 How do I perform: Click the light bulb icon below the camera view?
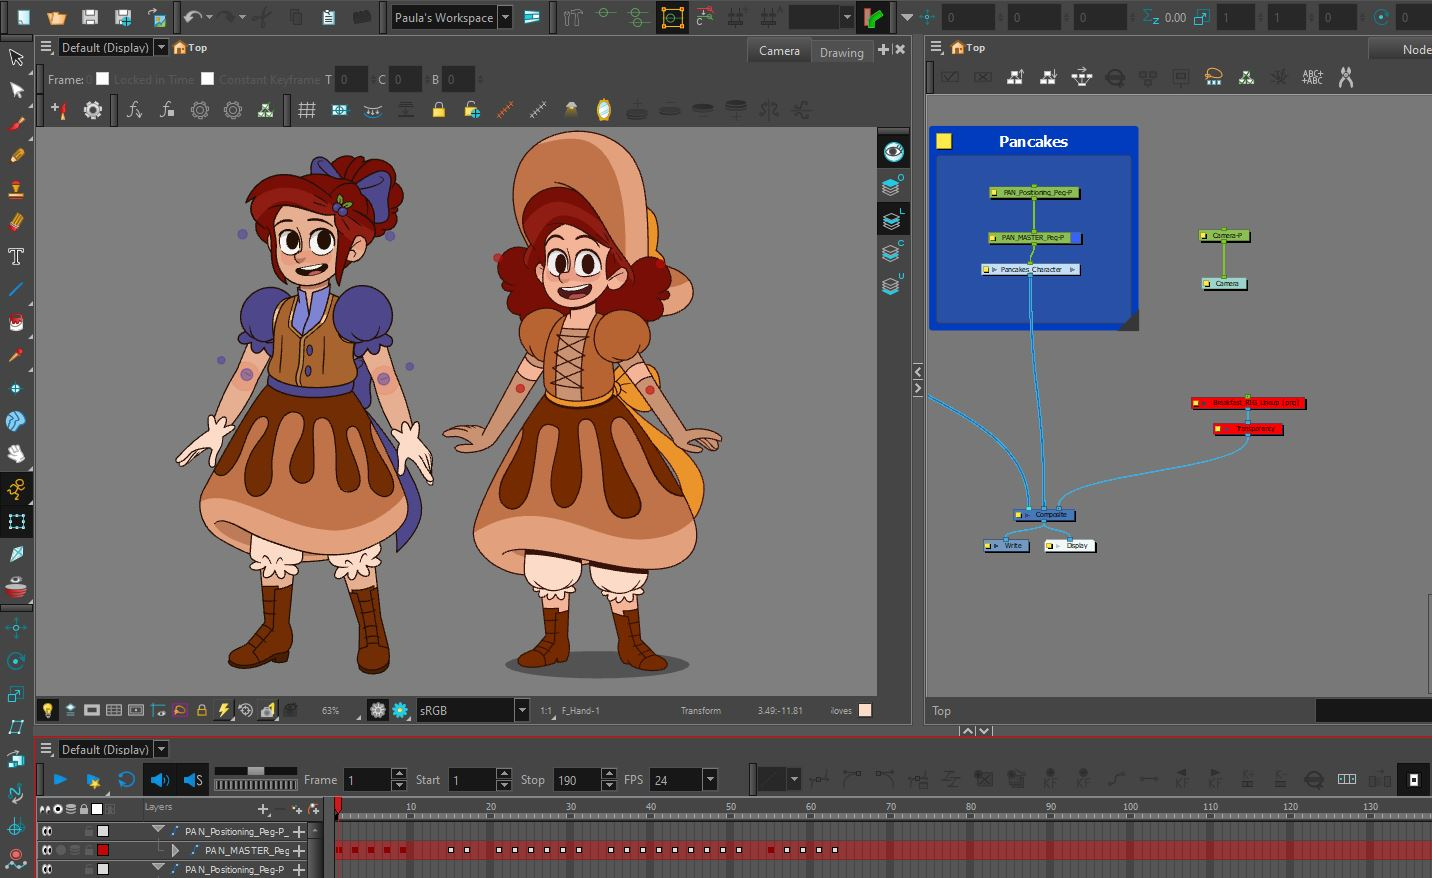tap(47, 710)
